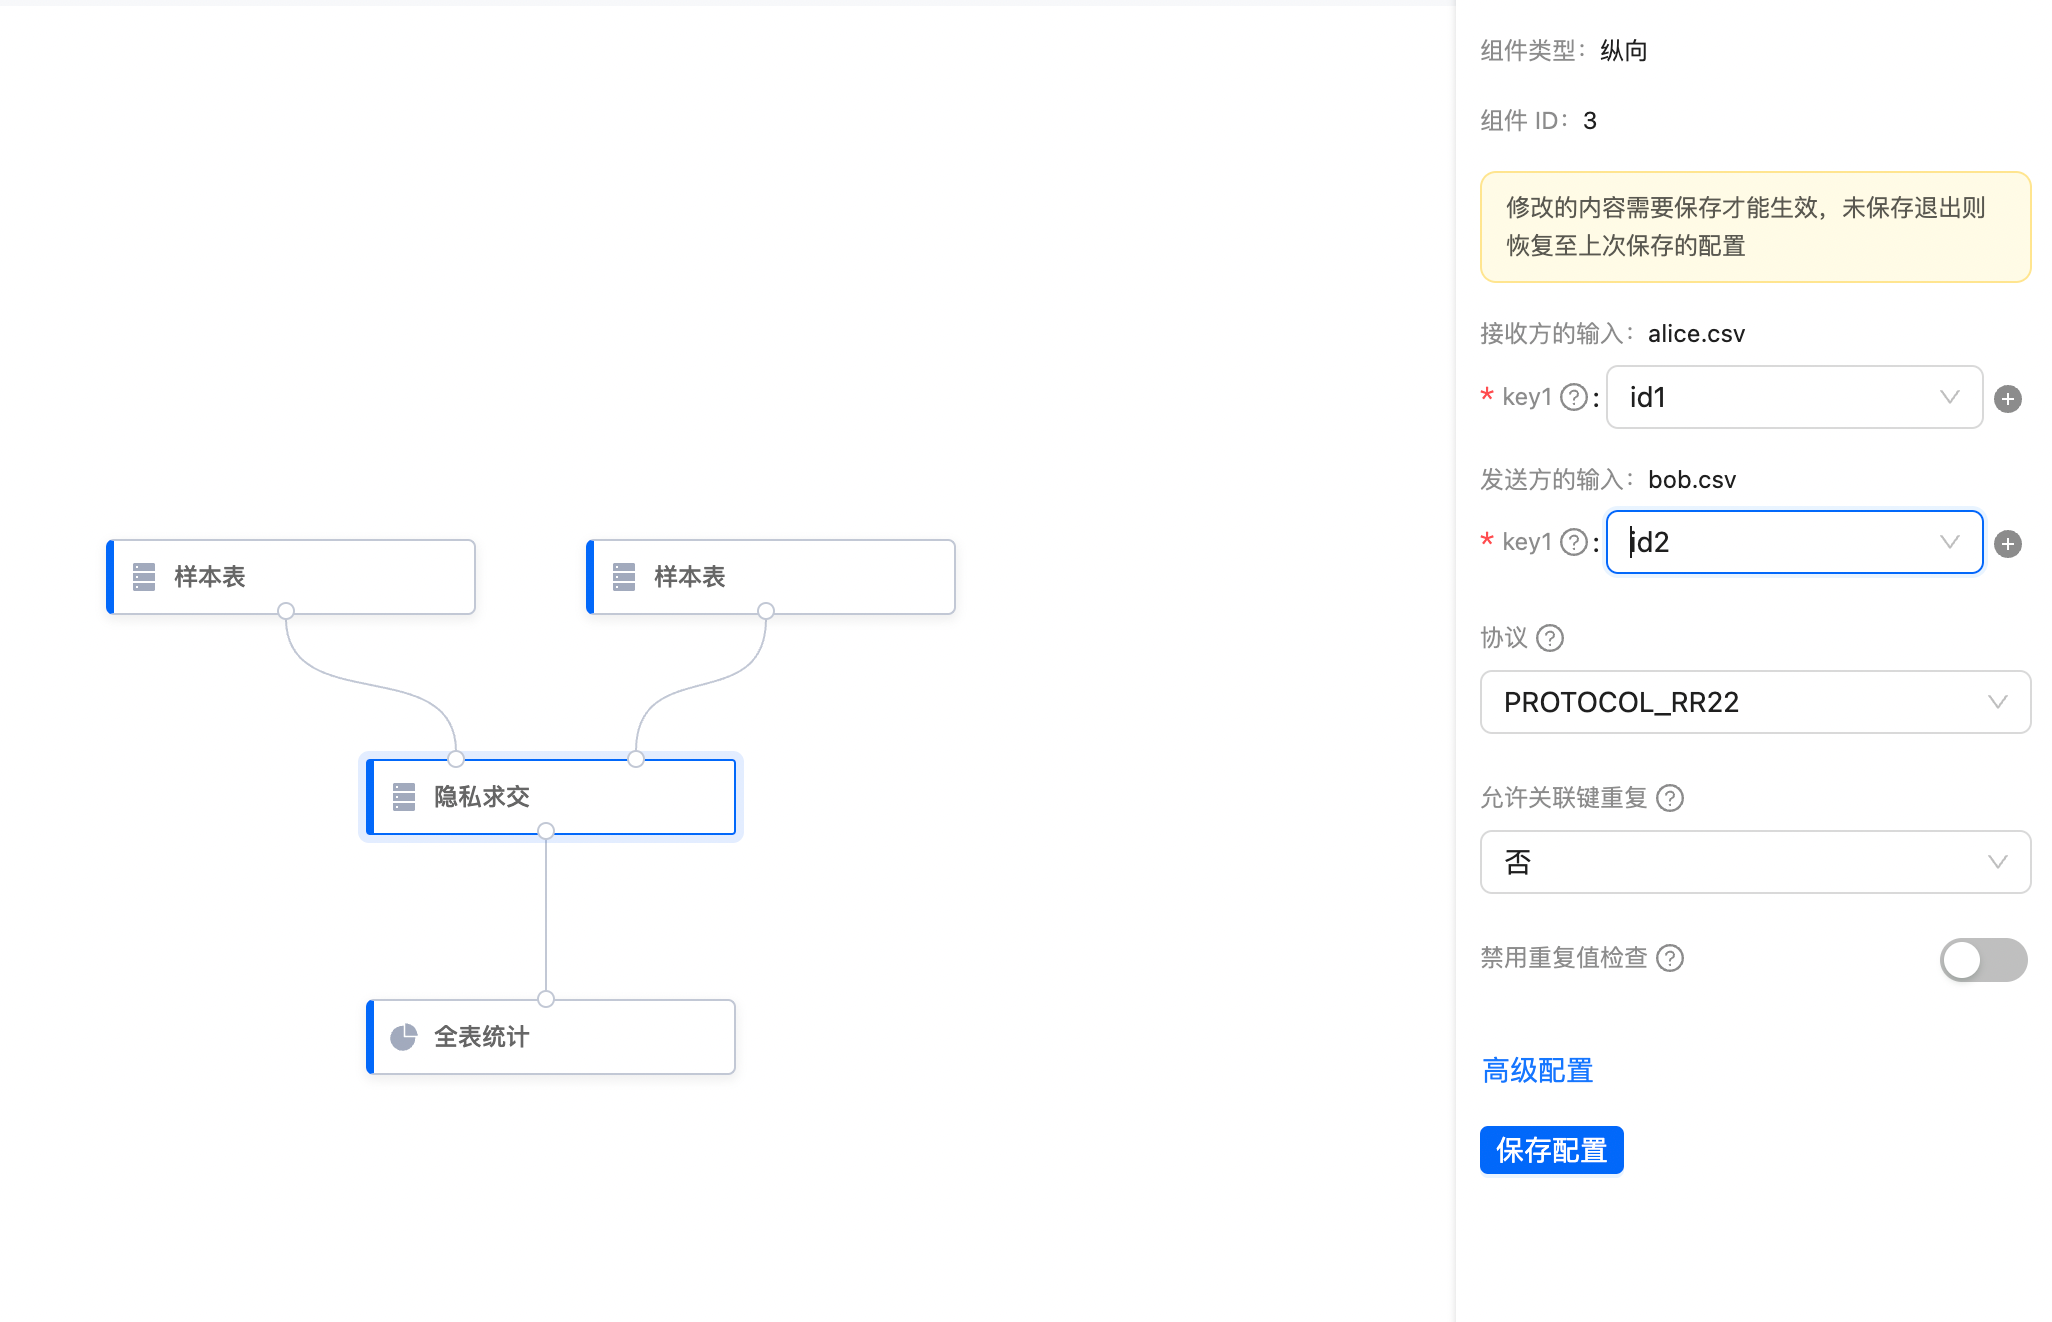The image size is (2052, 1322).
Task: Select the left 样本表 node
Action: coord(291,577)
